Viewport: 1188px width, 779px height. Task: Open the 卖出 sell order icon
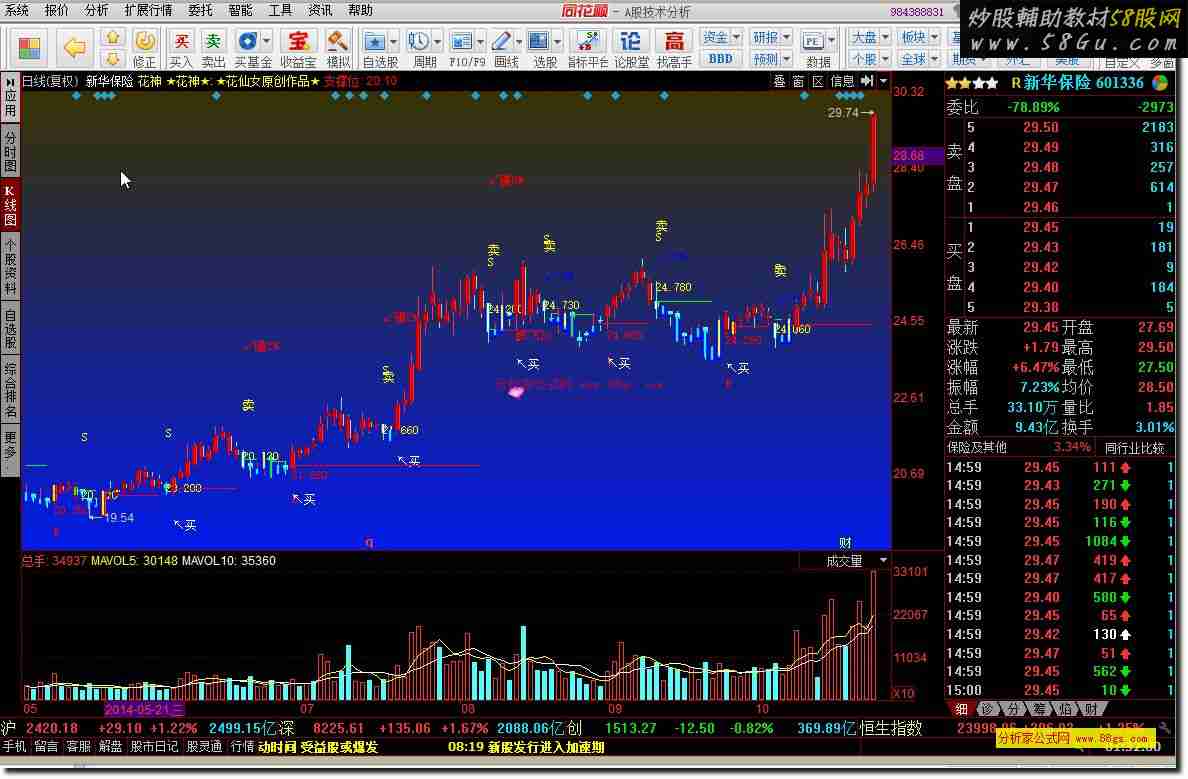(x=214, y=48)
